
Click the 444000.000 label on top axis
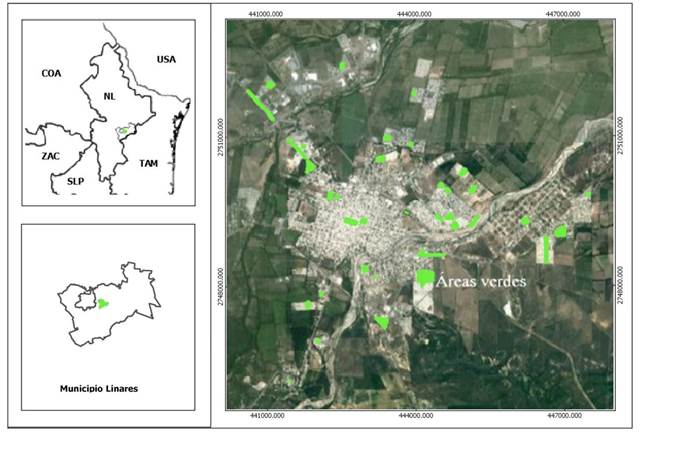click(x=413, y=14)
